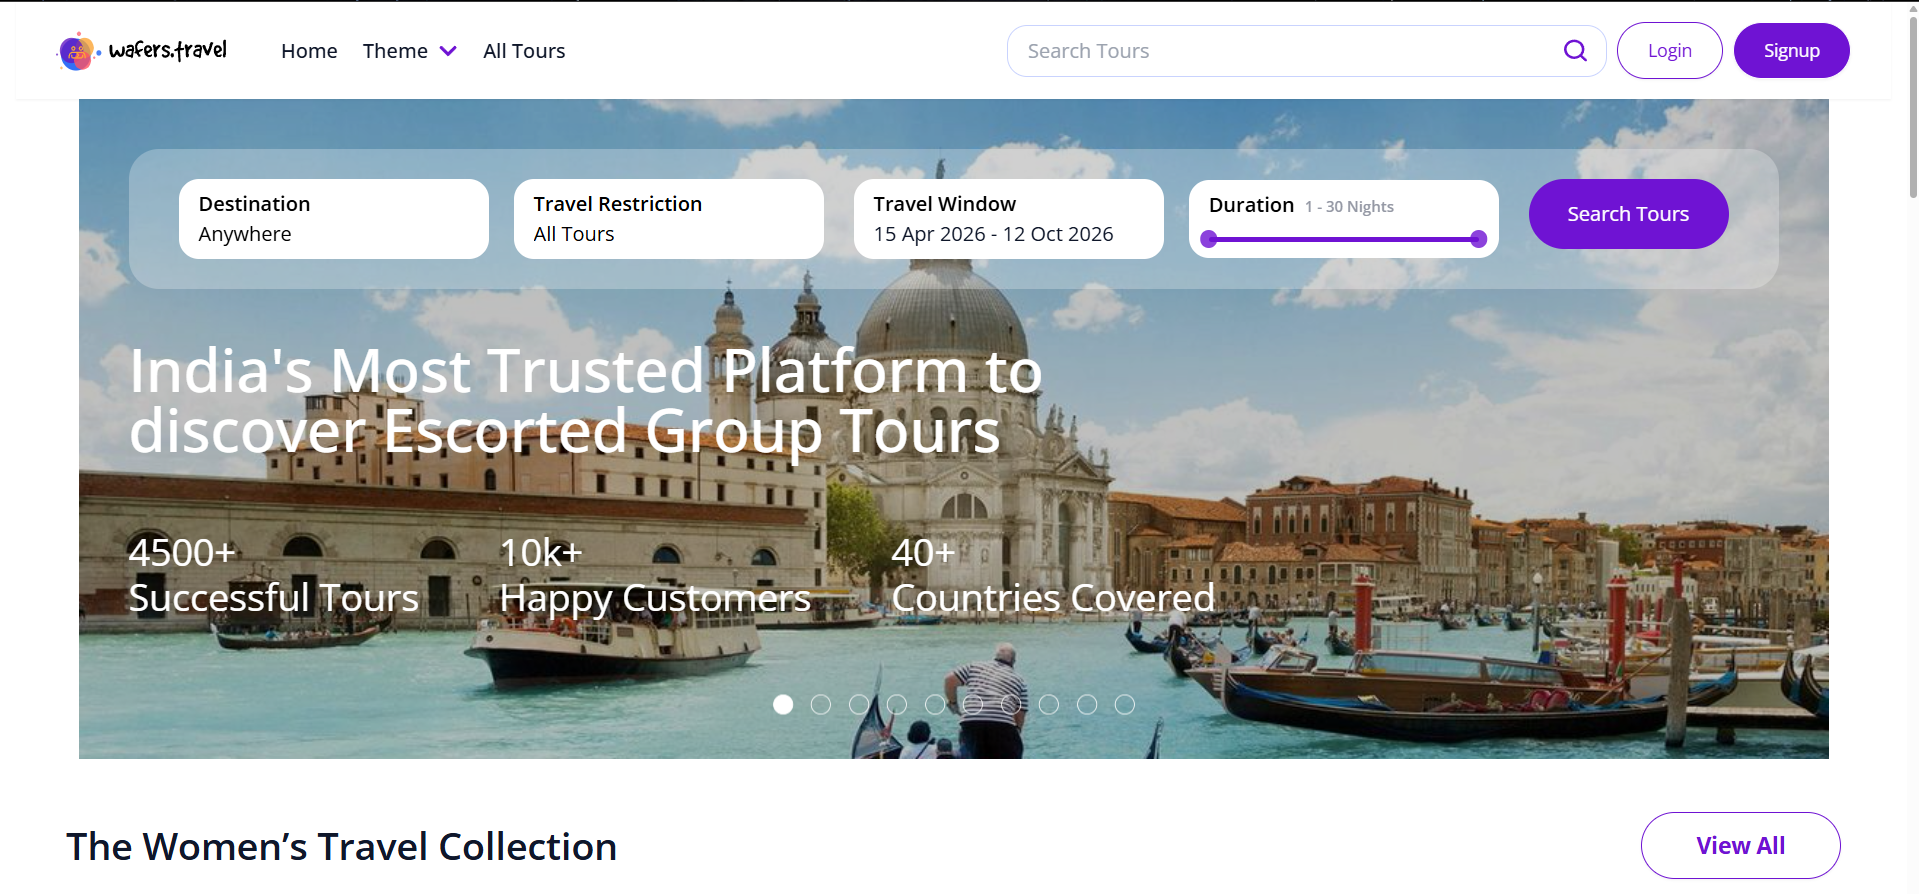
Task: Jump to the last carousel slide dot
Action: point(1125,705)
